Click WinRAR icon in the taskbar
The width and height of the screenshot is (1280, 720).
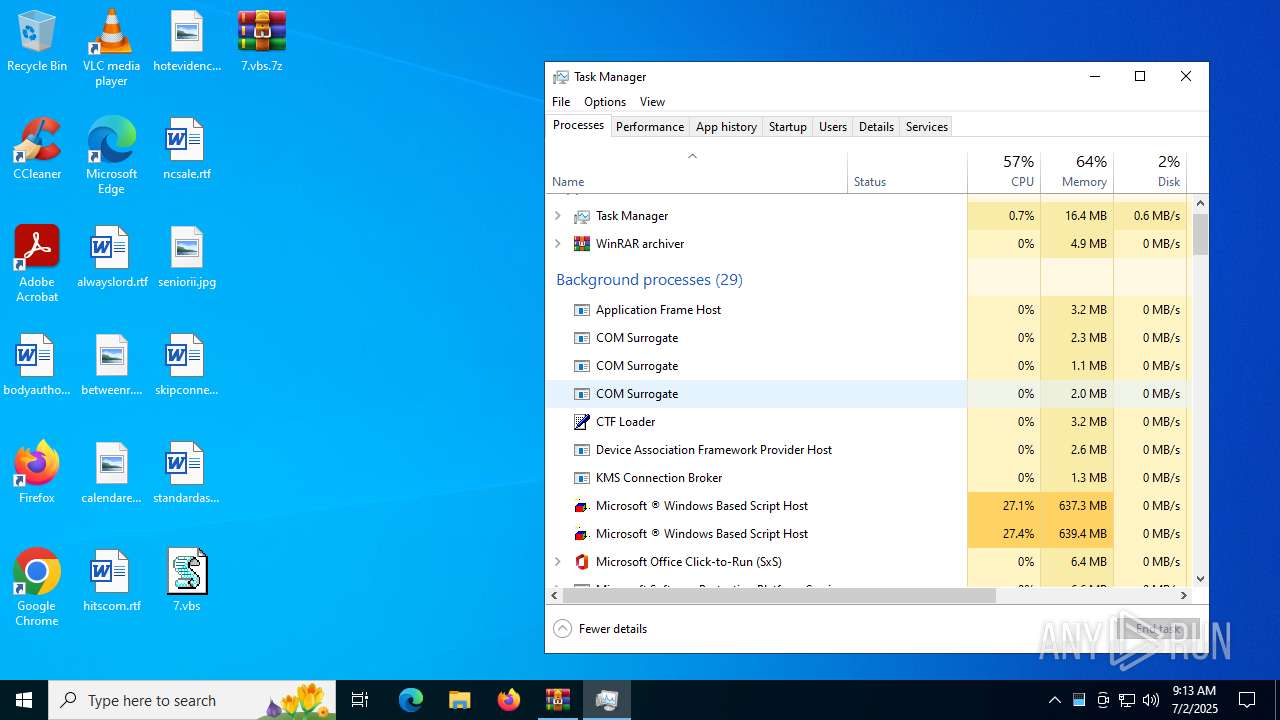557,700
